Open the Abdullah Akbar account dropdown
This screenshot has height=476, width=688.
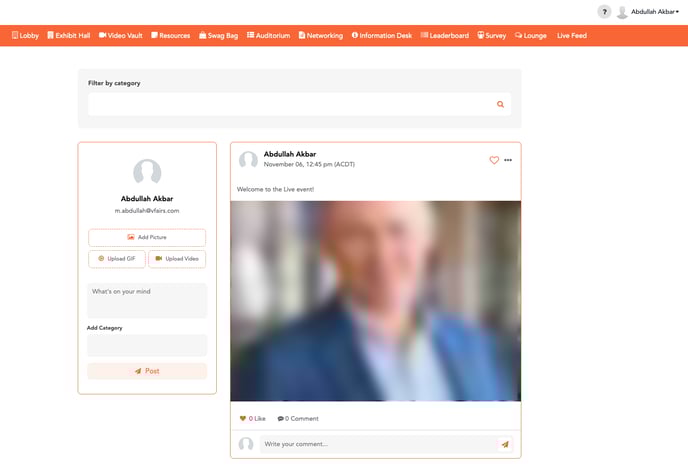[x=655, y=12]
